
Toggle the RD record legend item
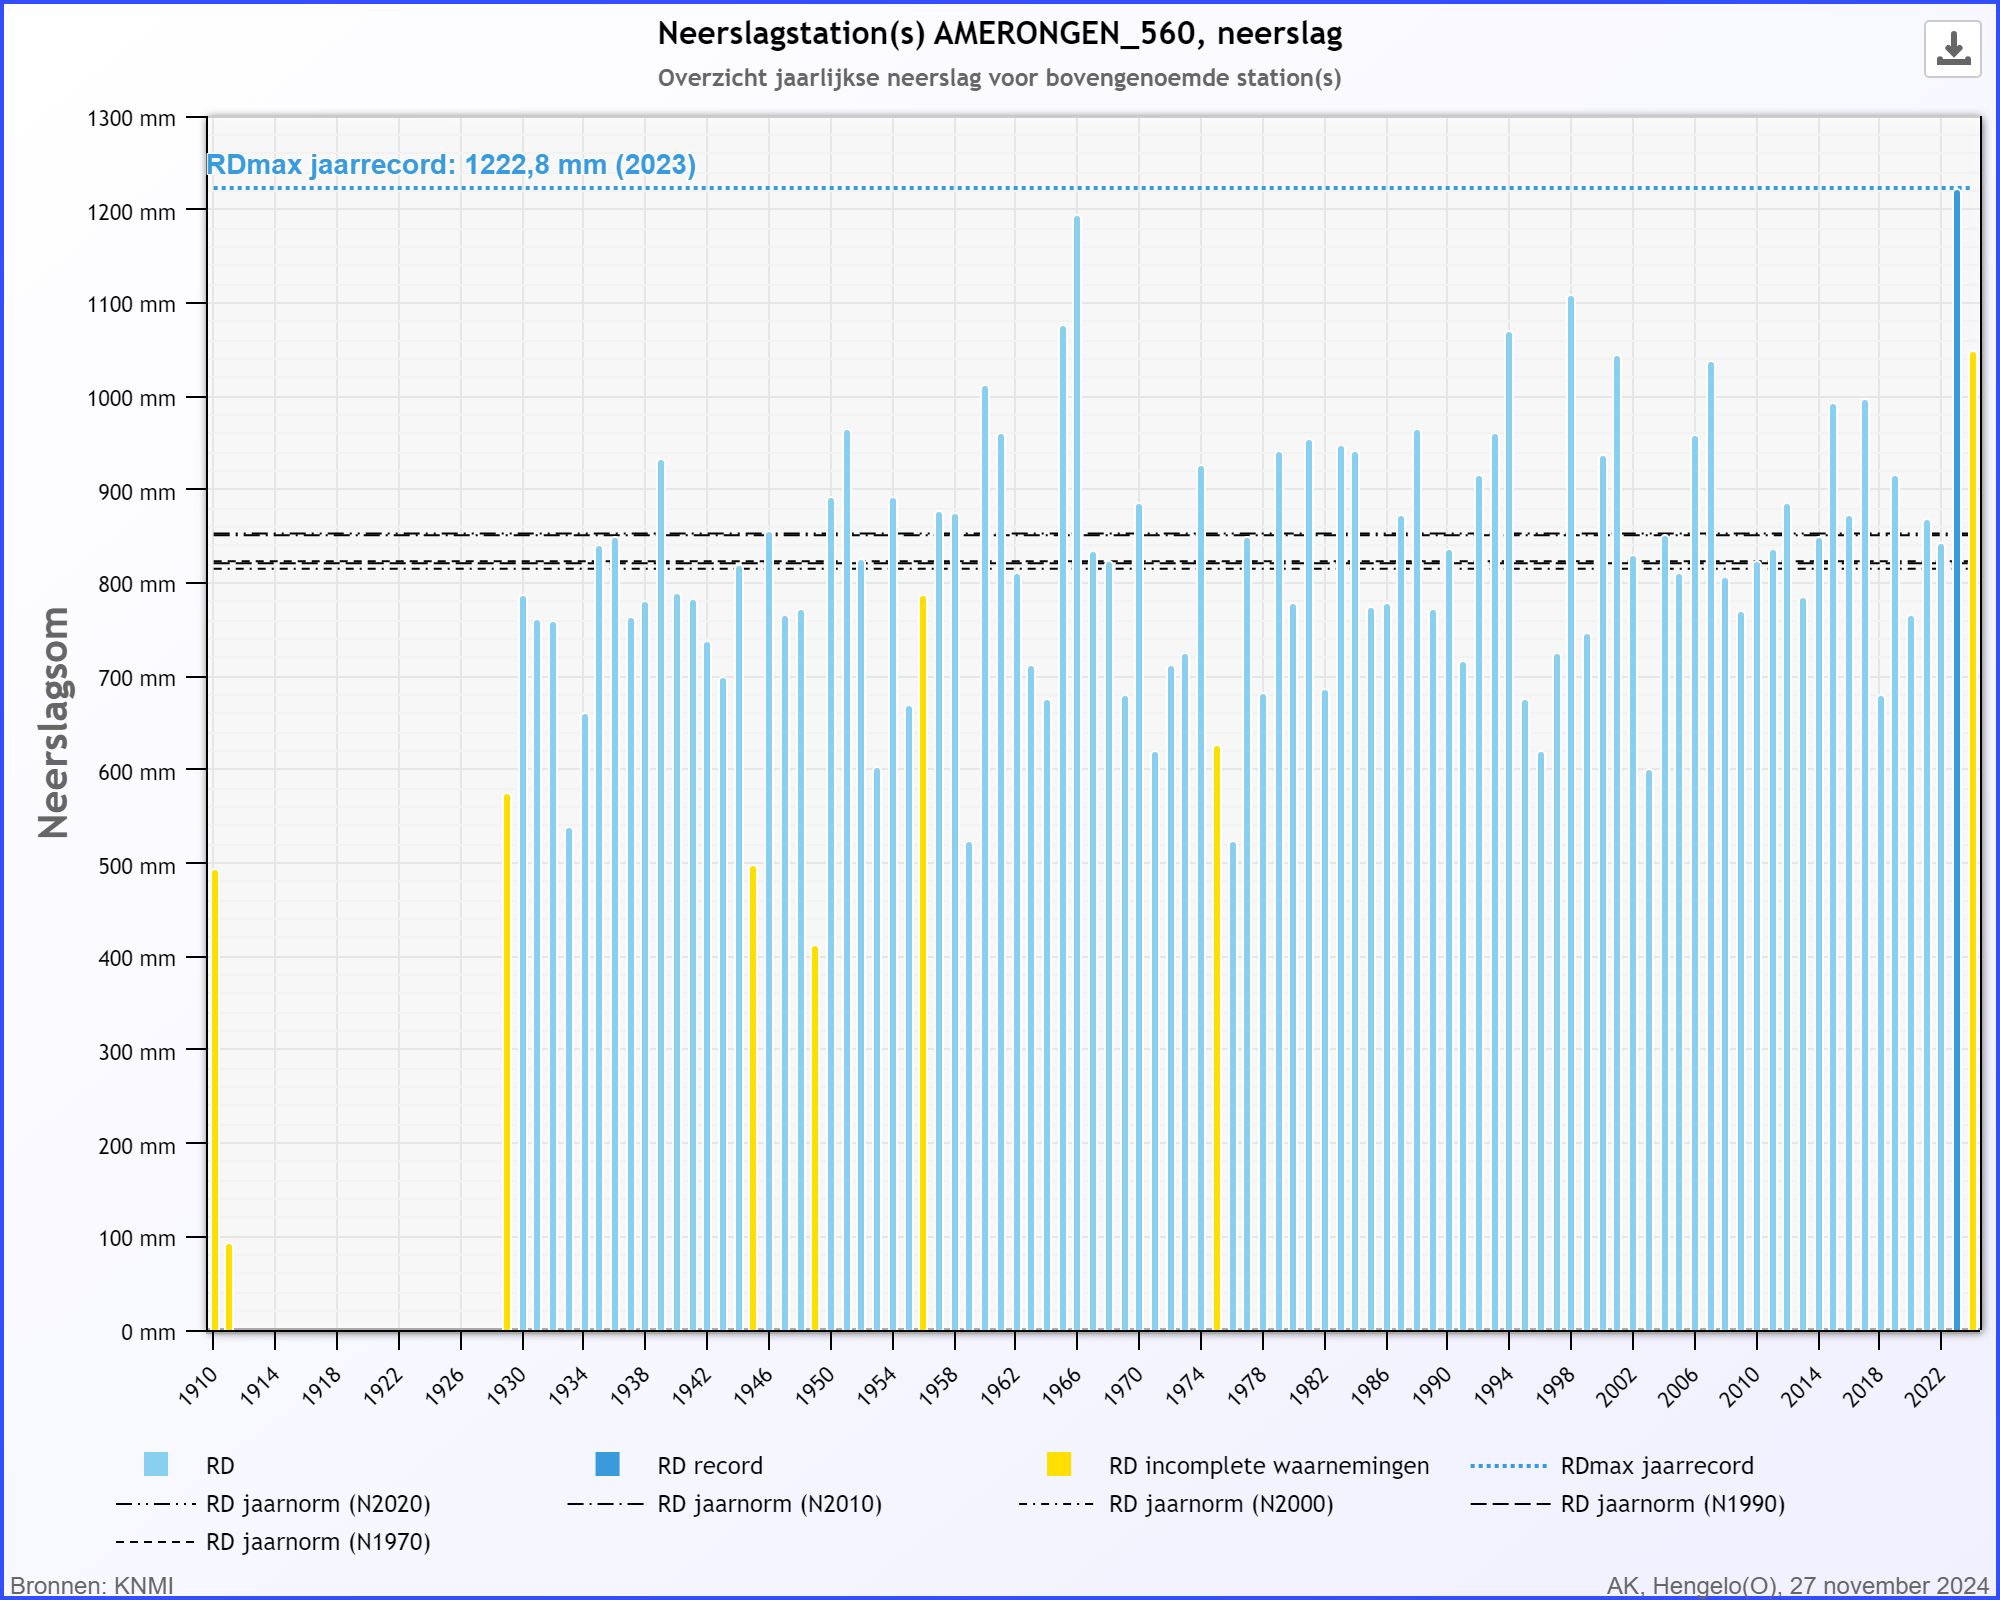709,1466
